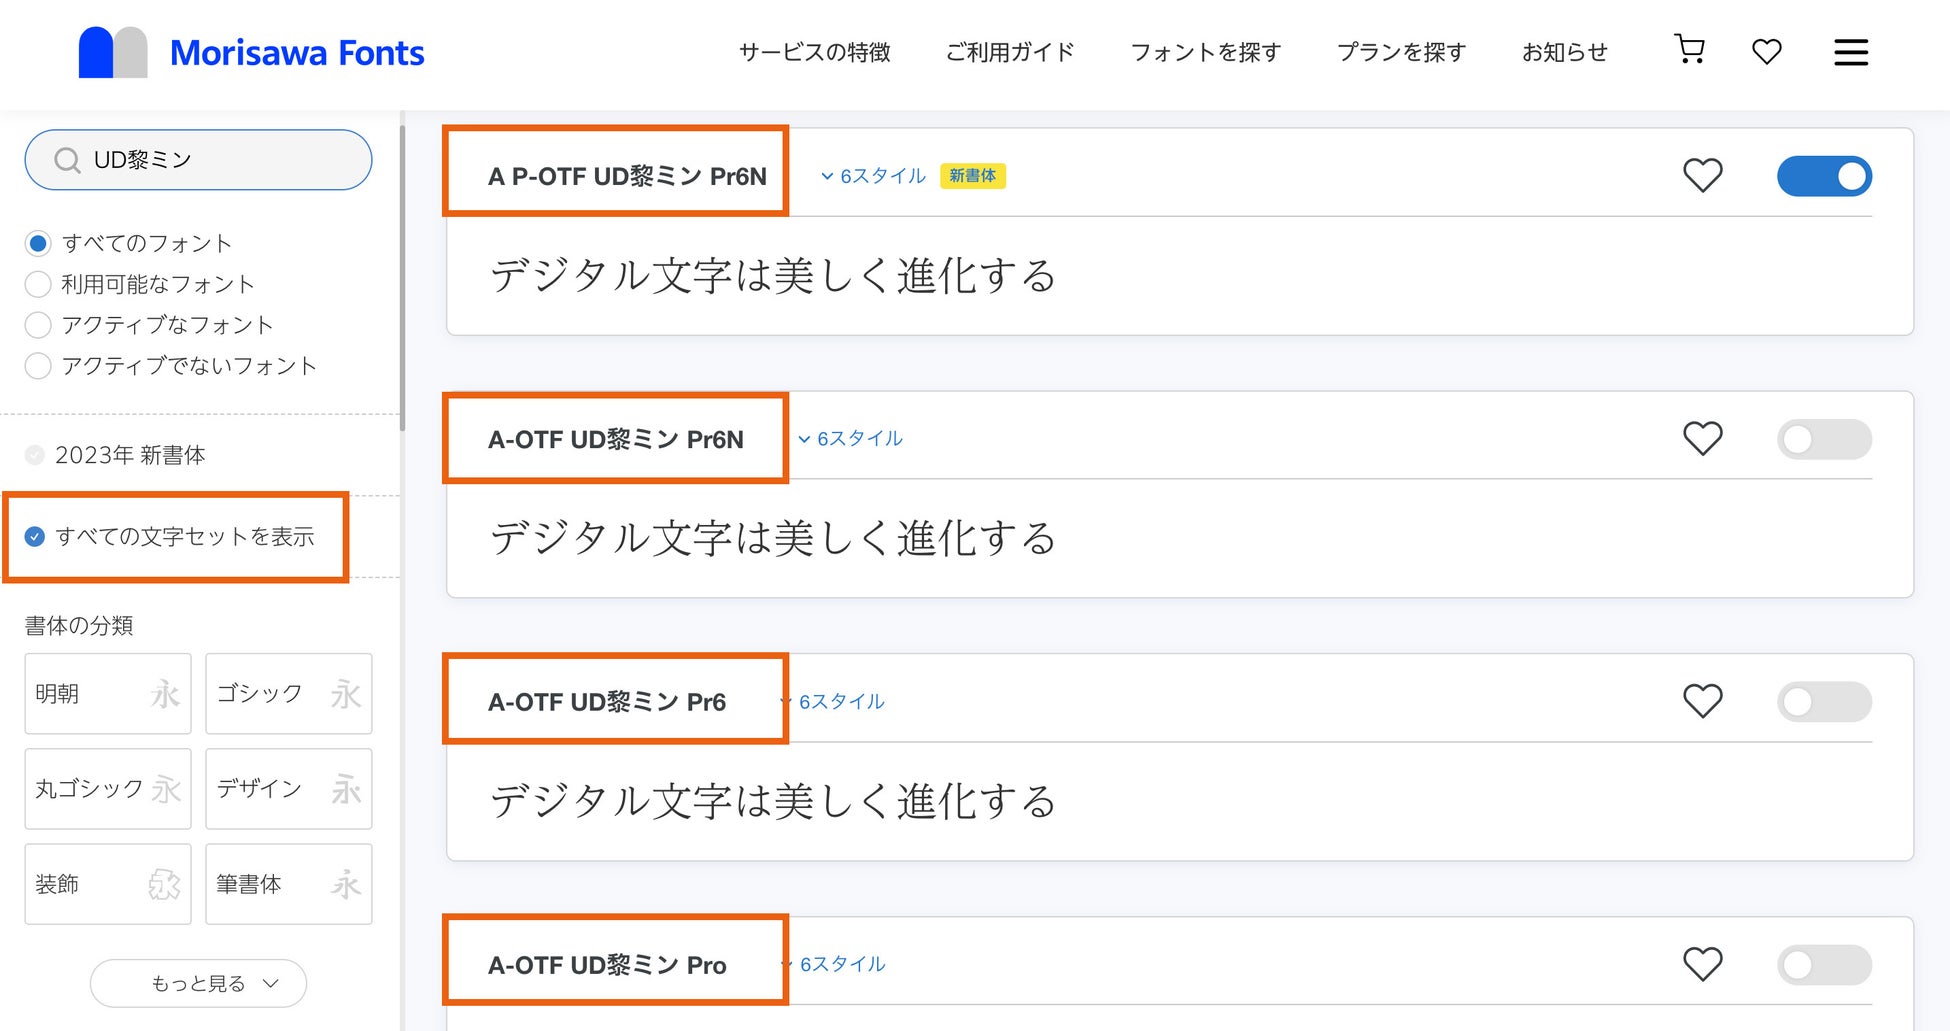Open プランを探す menu item
The image size is (1950, 1031).
pyautogui.click(x=1401, y=52)
